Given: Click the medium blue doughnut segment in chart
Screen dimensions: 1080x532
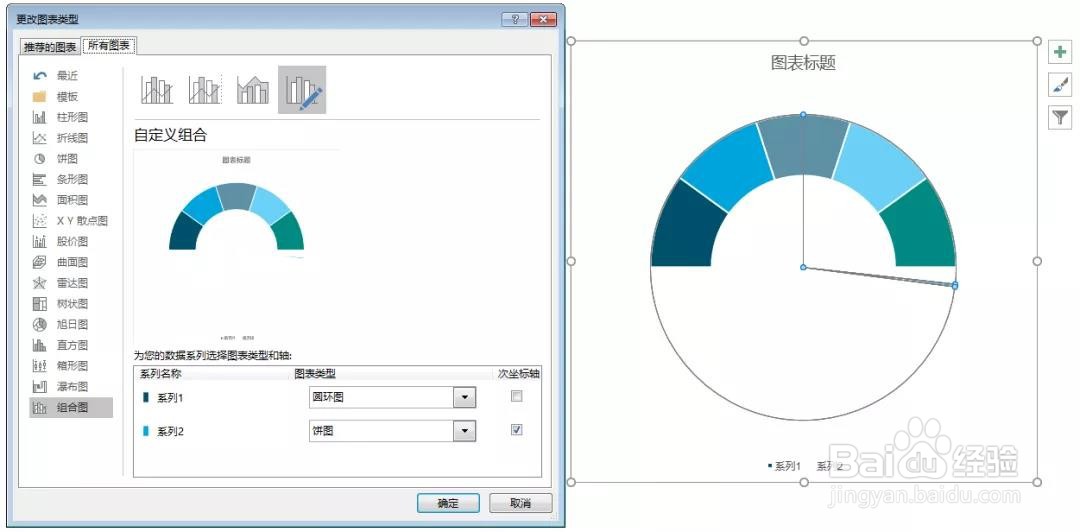Looking at the screenshot, I should [x=729, y=165].
